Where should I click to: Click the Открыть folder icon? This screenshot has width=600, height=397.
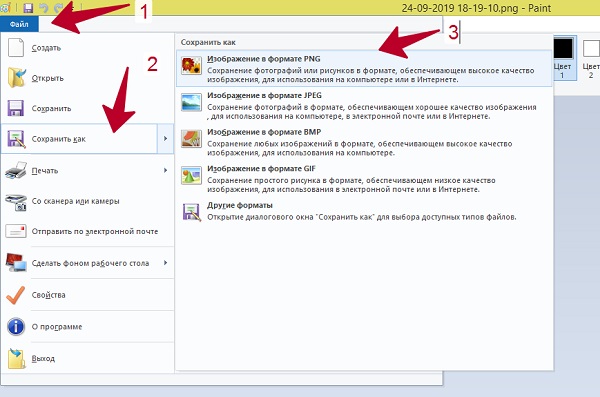click(x=16, y=77)
